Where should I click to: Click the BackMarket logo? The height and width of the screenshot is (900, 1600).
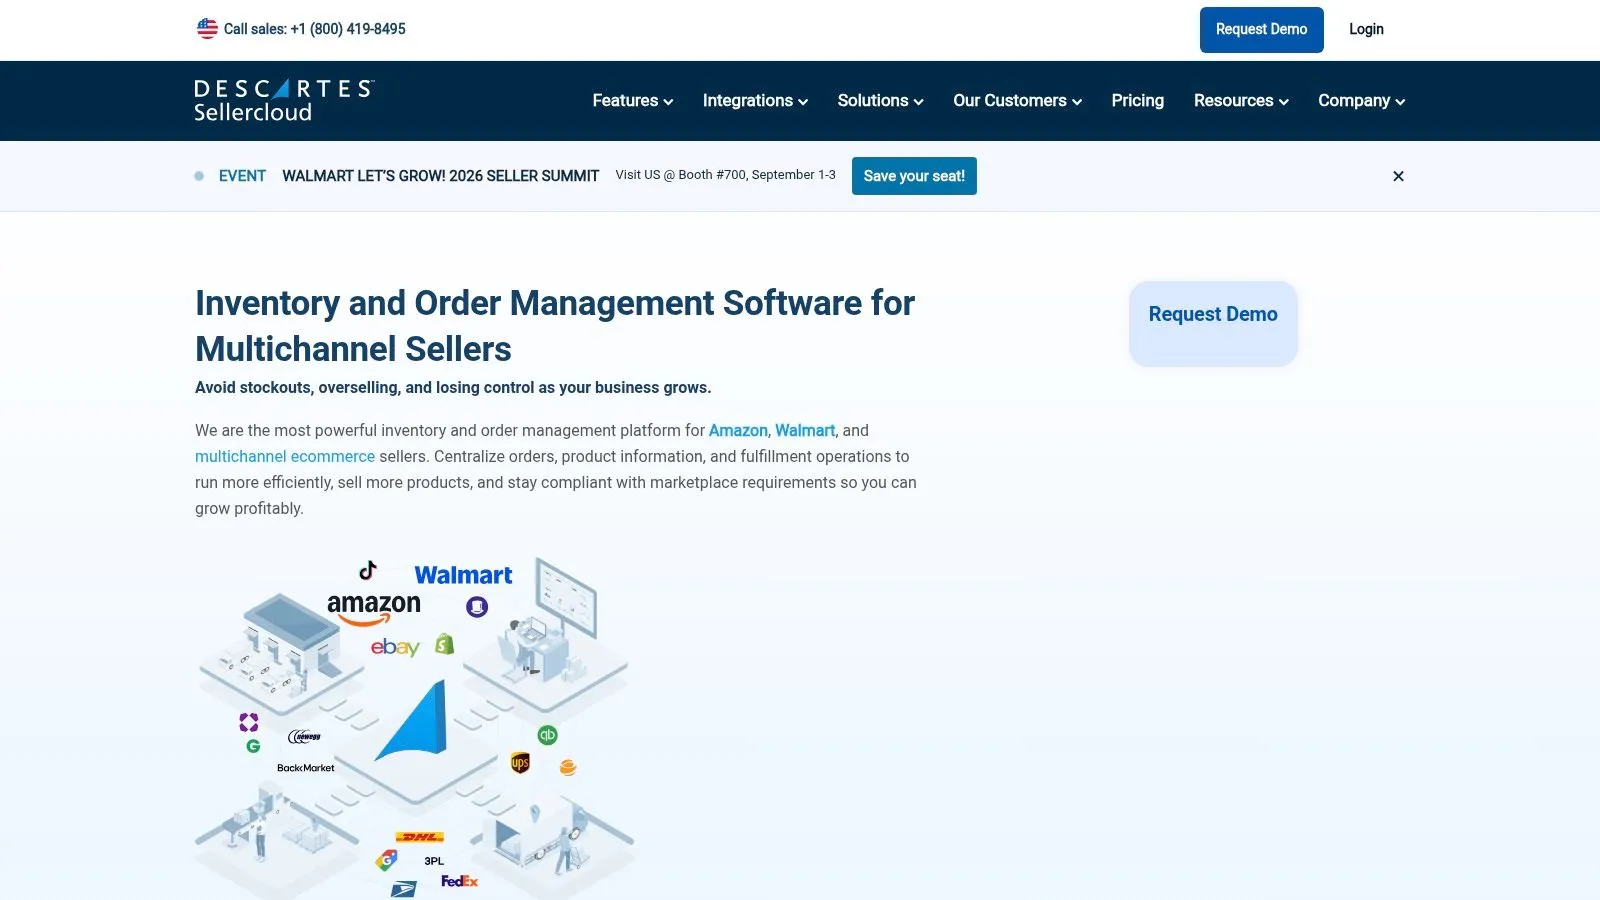pos(306,768)
